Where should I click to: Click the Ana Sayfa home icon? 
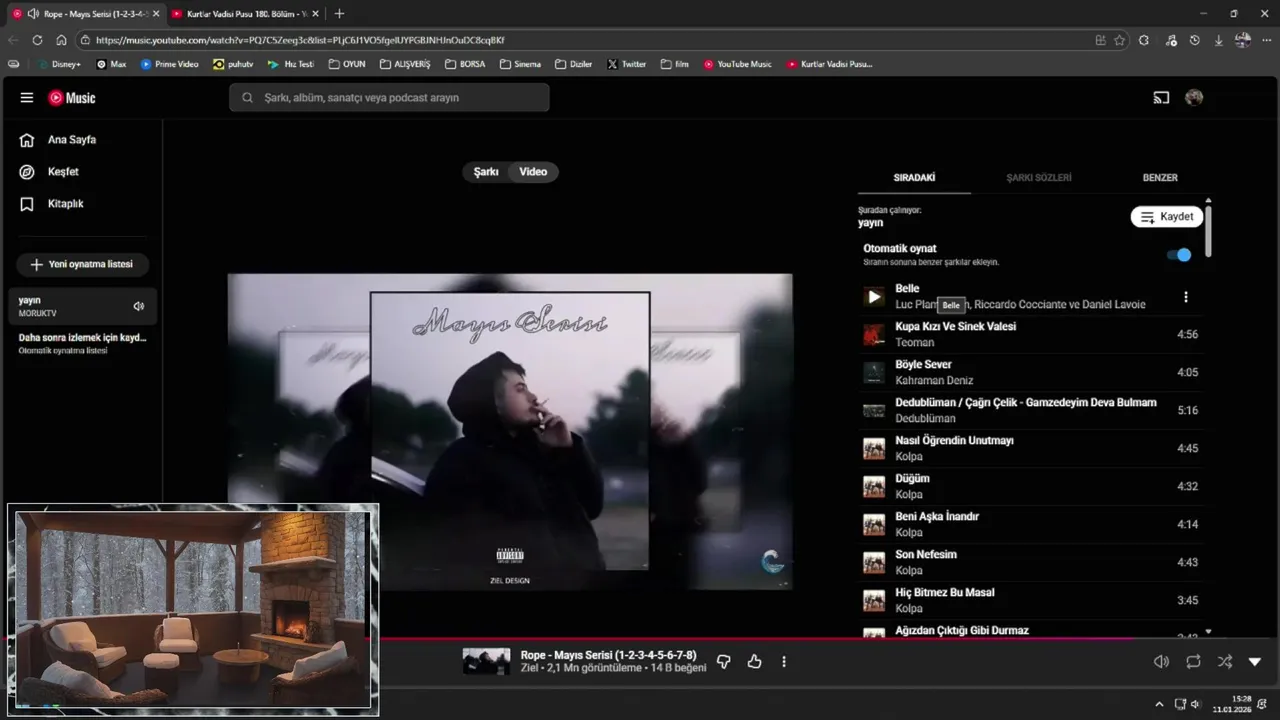(x=27, y=140)
